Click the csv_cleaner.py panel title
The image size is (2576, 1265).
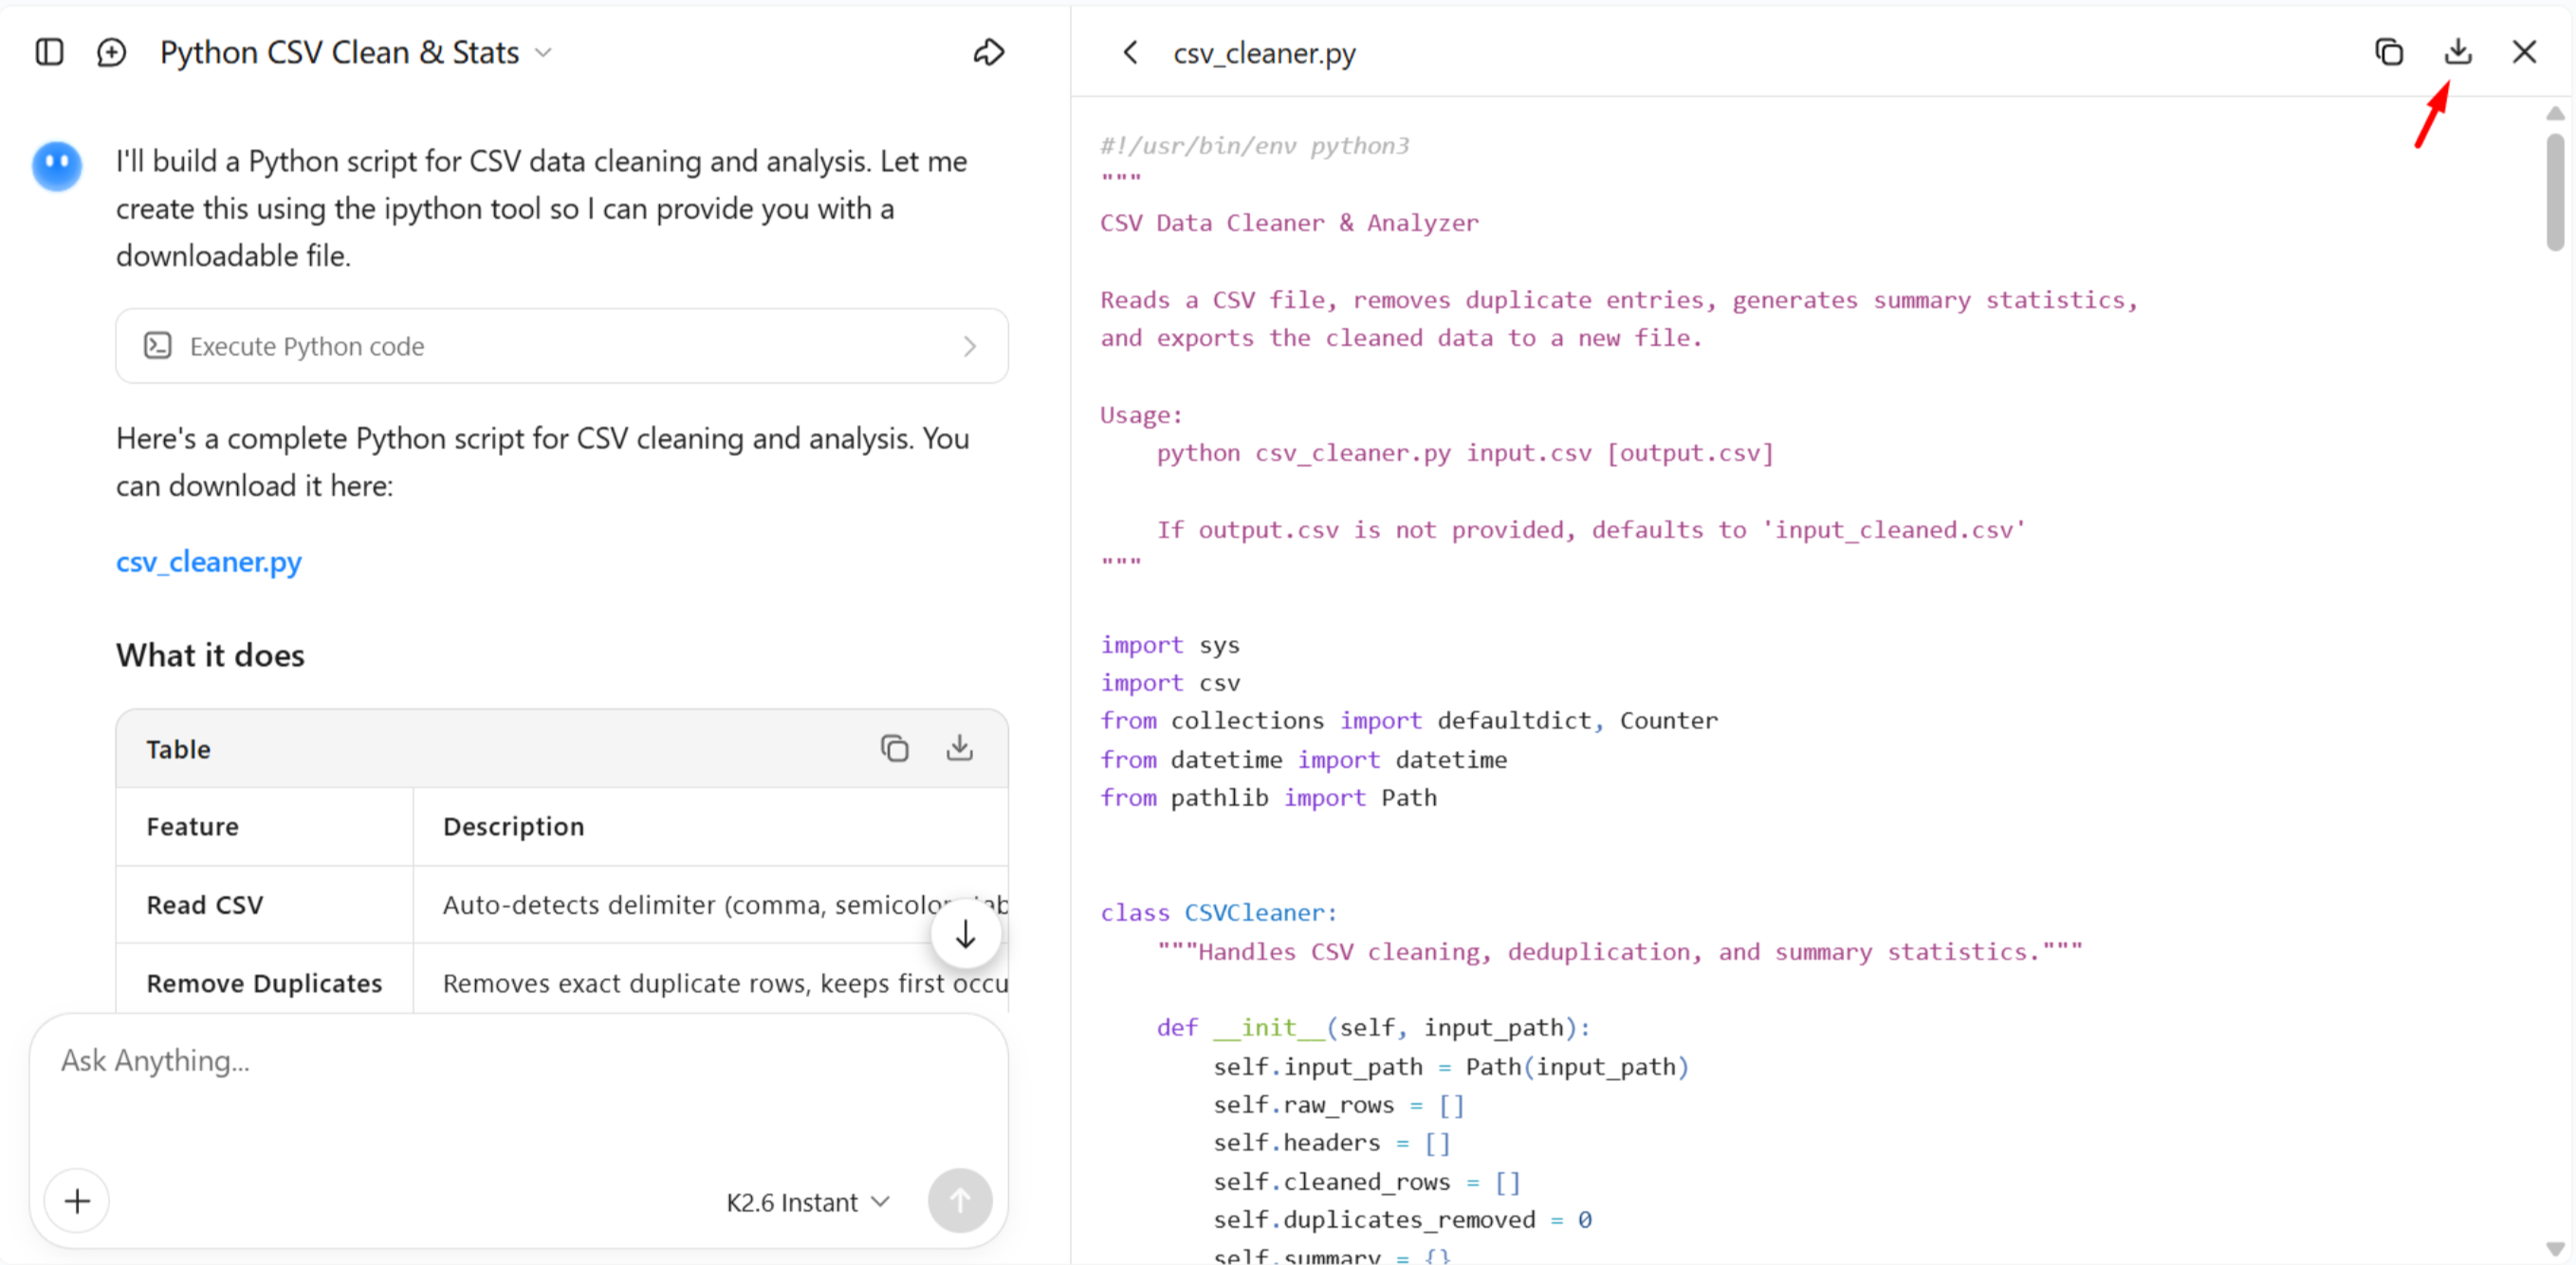coord(1264,53)
